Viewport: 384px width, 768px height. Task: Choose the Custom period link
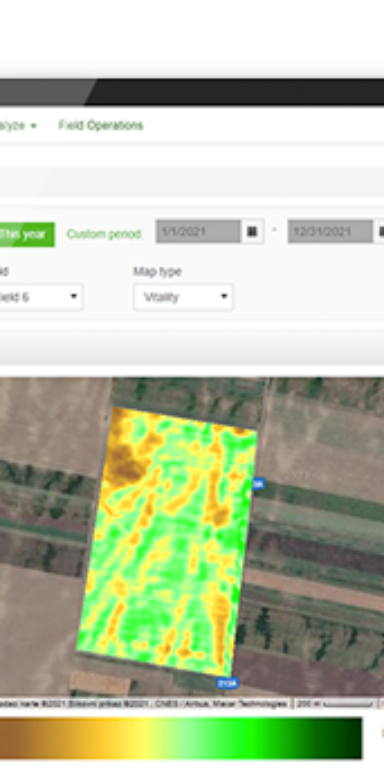coord(104,234)
